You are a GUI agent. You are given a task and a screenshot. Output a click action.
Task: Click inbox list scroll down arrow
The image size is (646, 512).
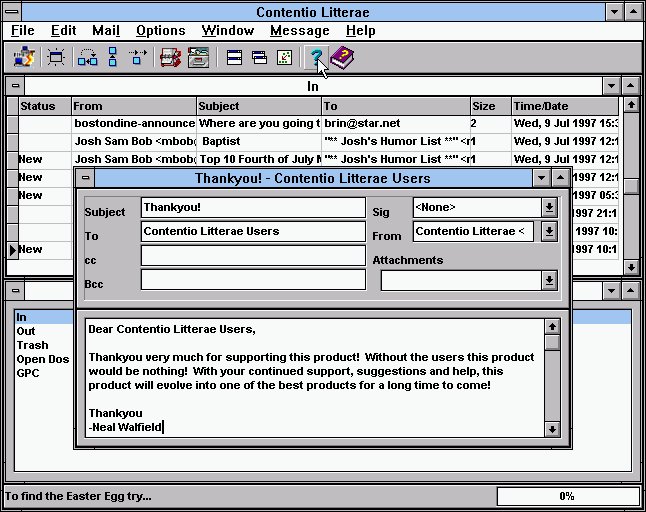click(x=631, y=267)
